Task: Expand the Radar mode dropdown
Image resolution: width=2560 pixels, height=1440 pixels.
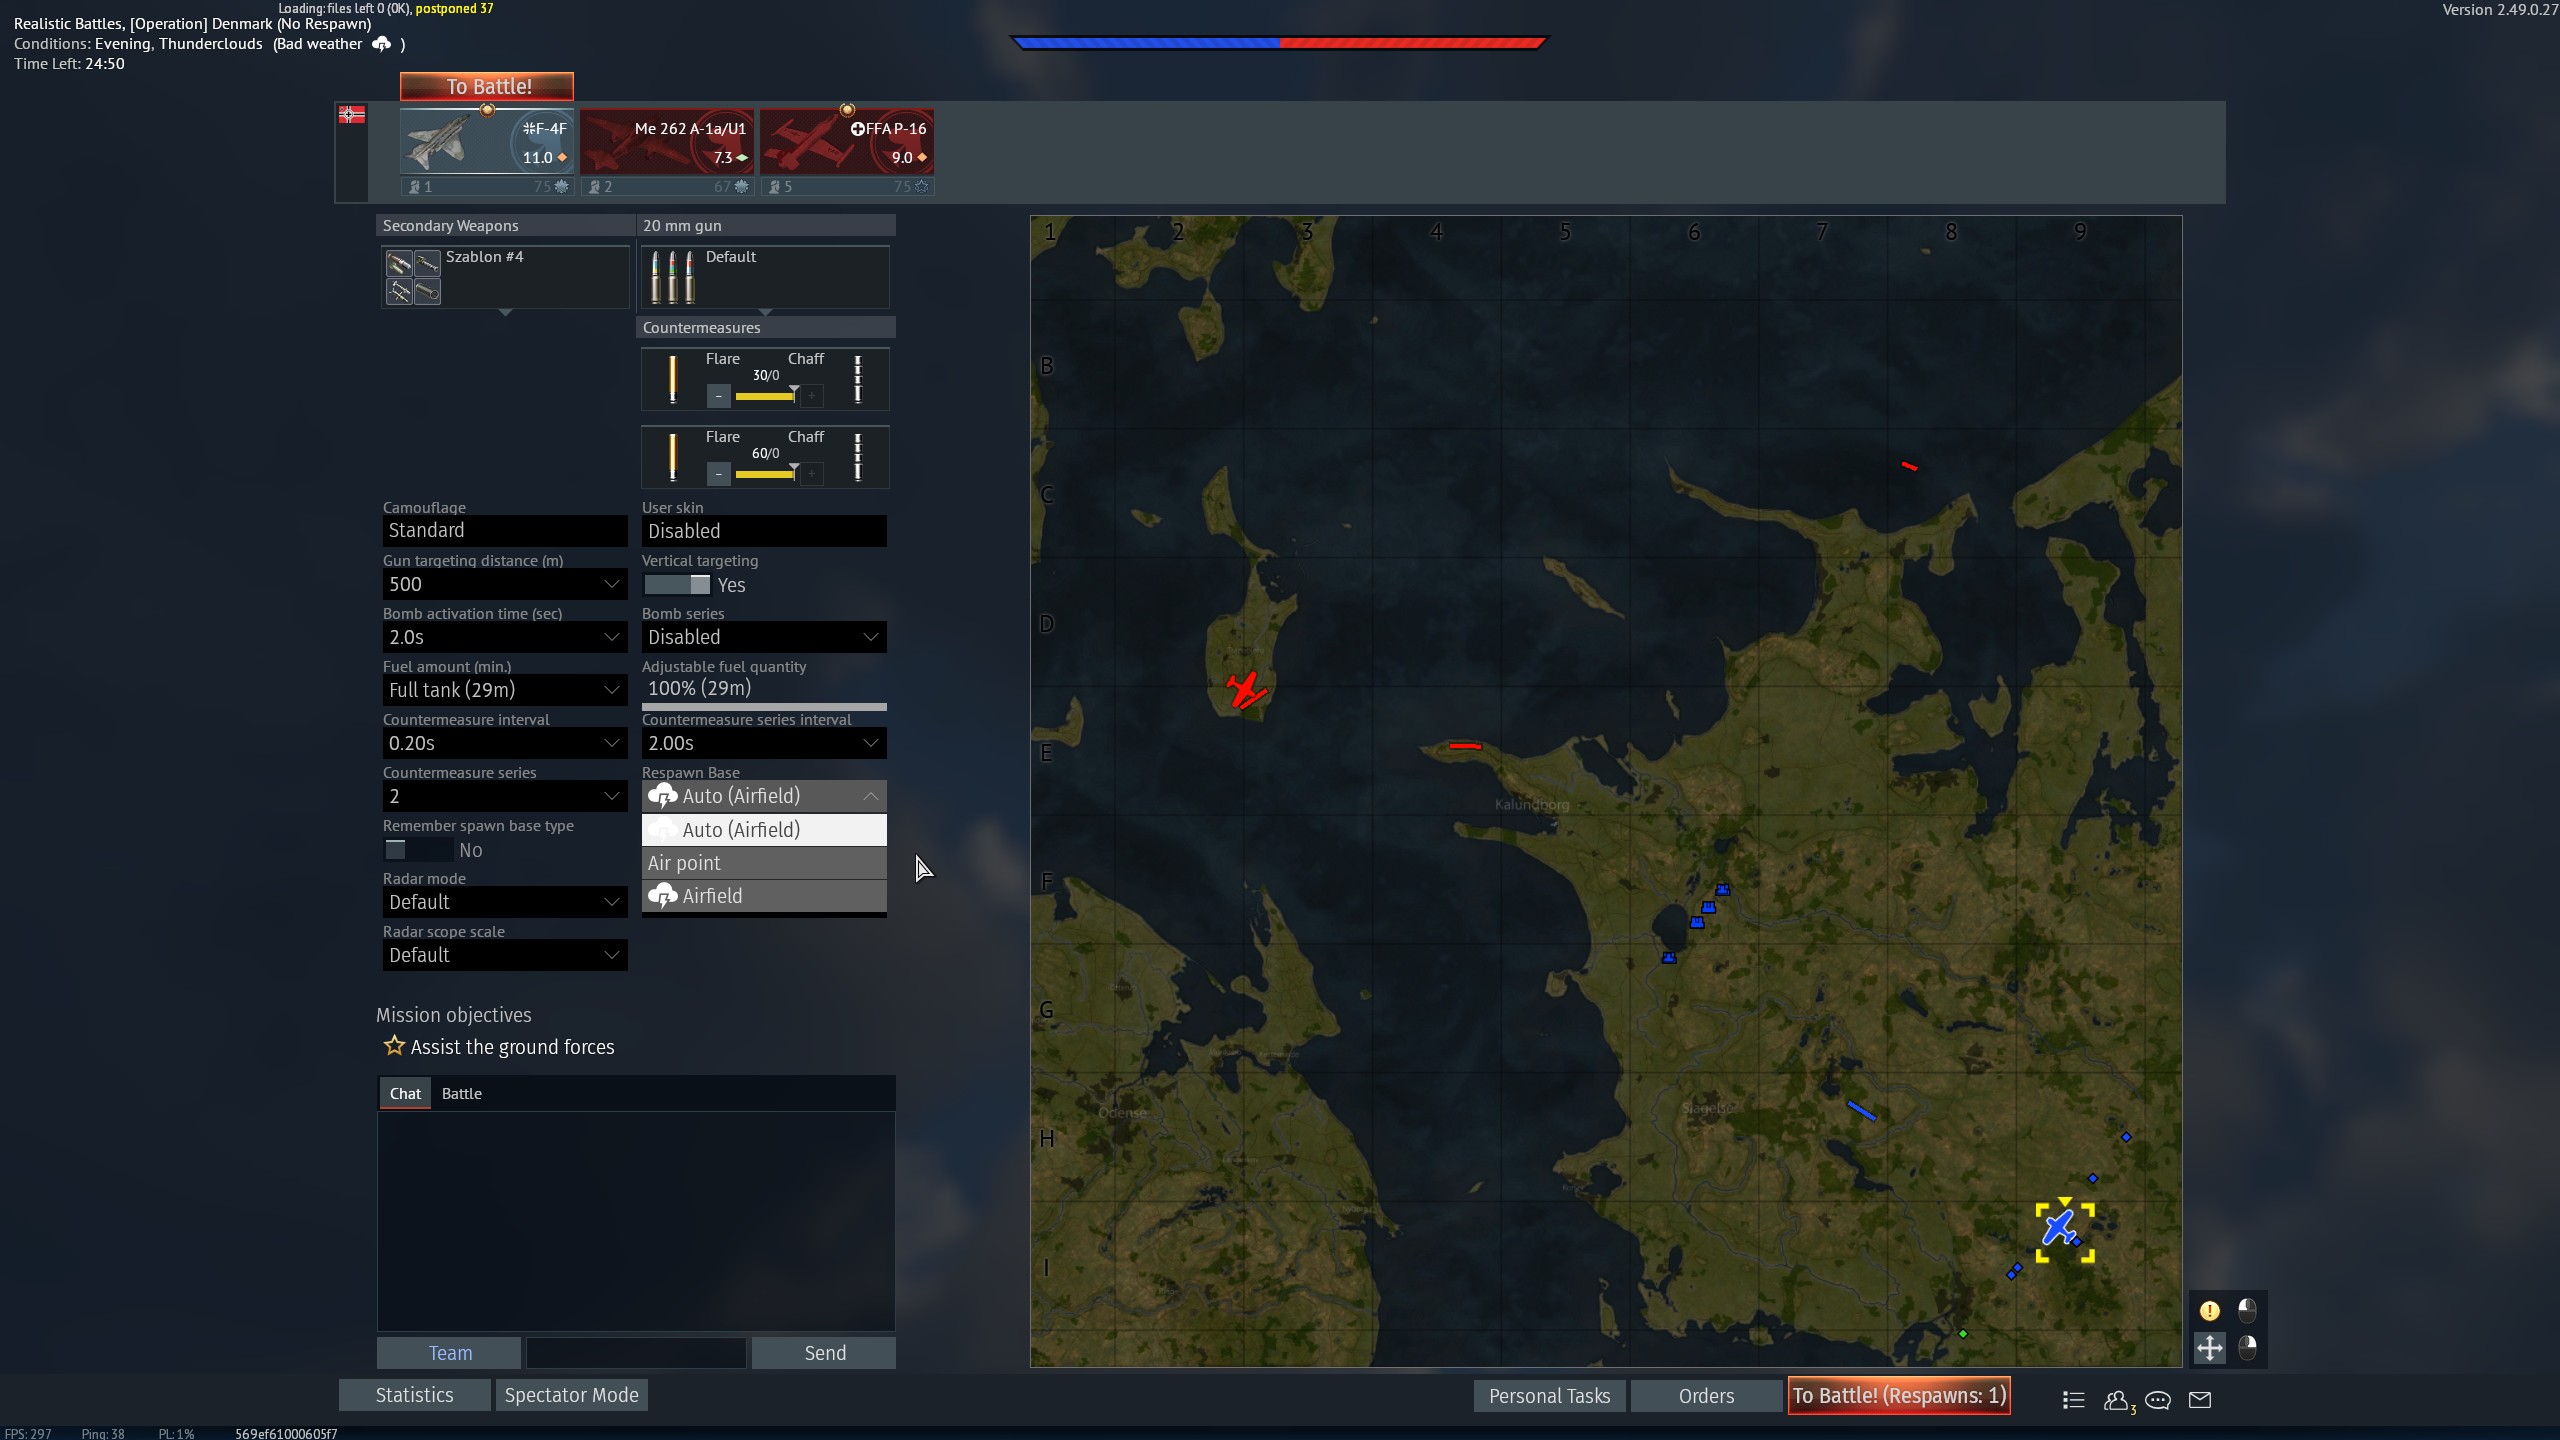Action: (x=505, y=902)
